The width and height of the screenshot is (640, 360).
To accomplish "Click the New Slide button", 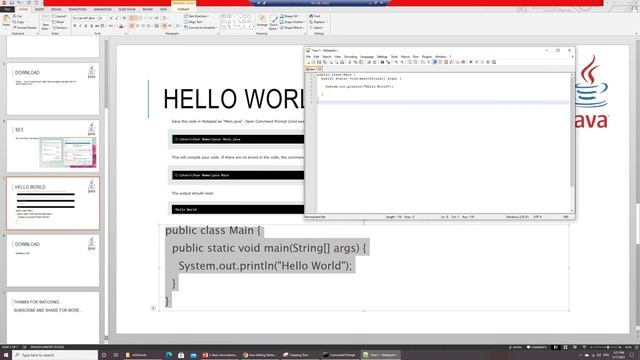I will click(x=45, y=22).
